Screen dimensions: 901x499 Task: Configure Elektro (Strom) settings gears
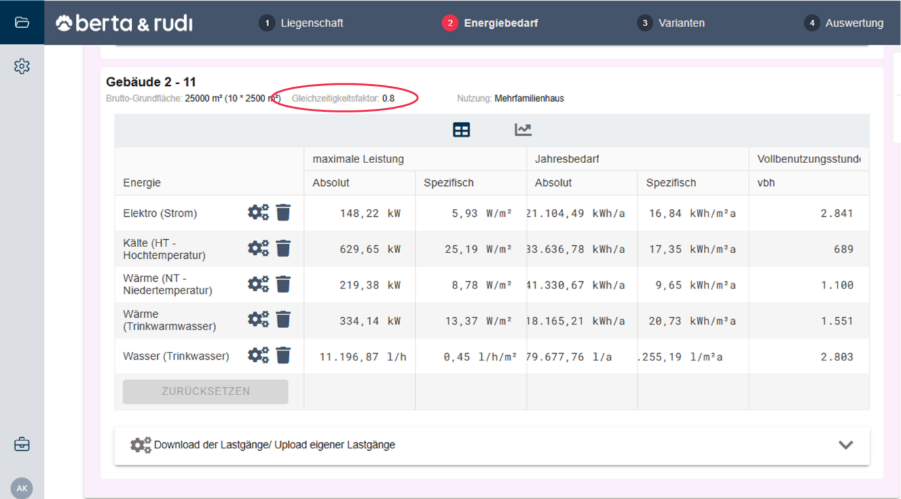(258, 212)
